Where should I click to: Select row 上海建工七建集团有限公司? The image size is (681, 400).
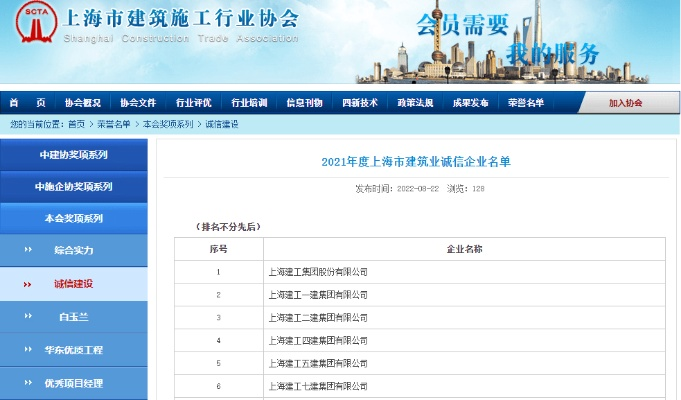[420, 386]
